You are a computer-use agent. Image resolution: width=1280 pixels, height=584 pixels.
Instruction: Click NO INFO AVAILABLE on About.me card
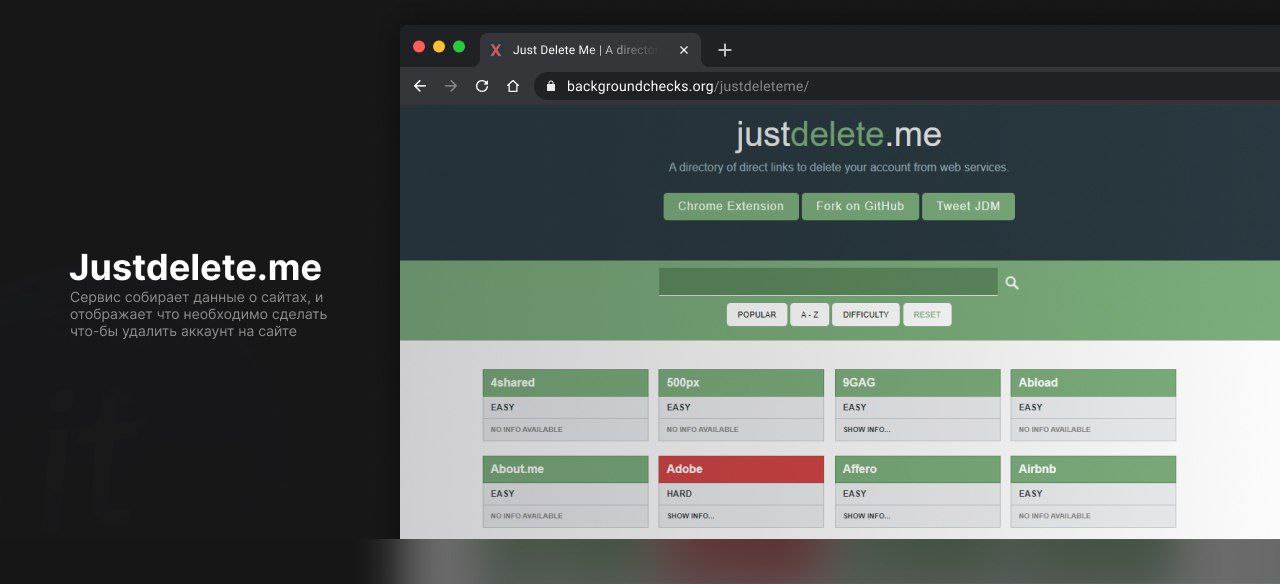click(x=527, y=516)
